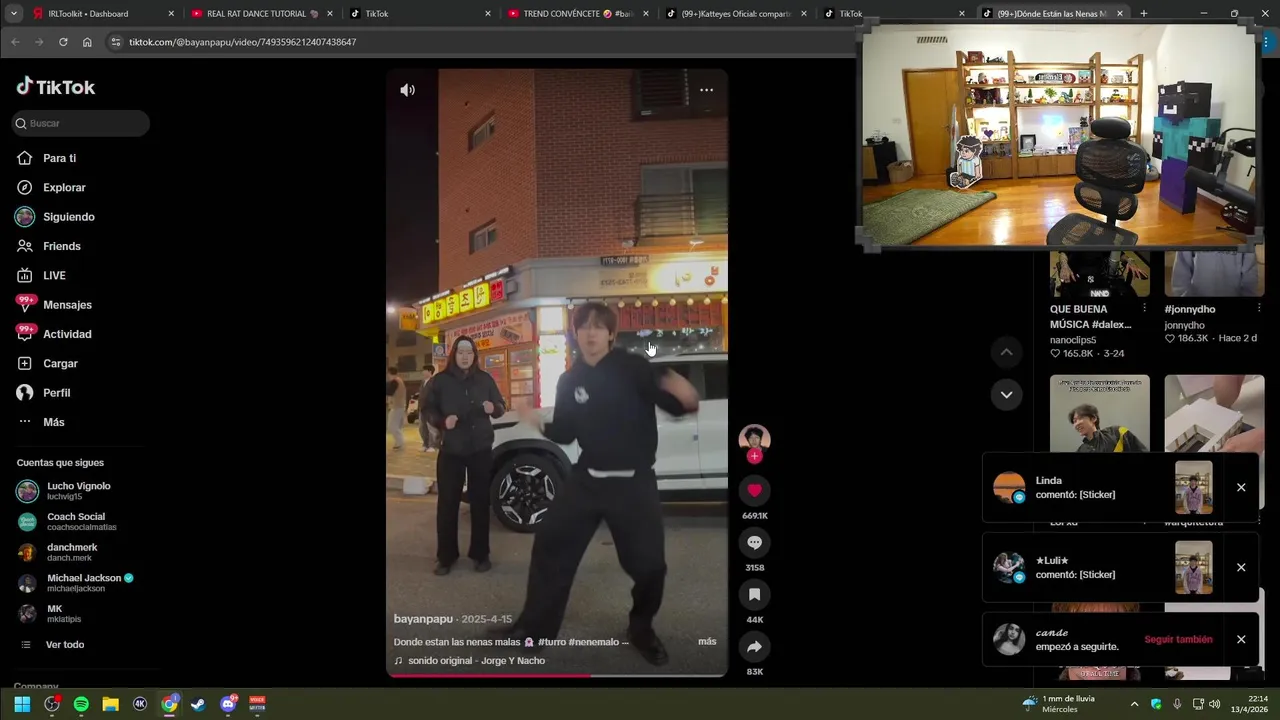Viewport: 1280px width, 720px height.
Task: Open comments via the speech bubble icon
Action: coord(754,542)
